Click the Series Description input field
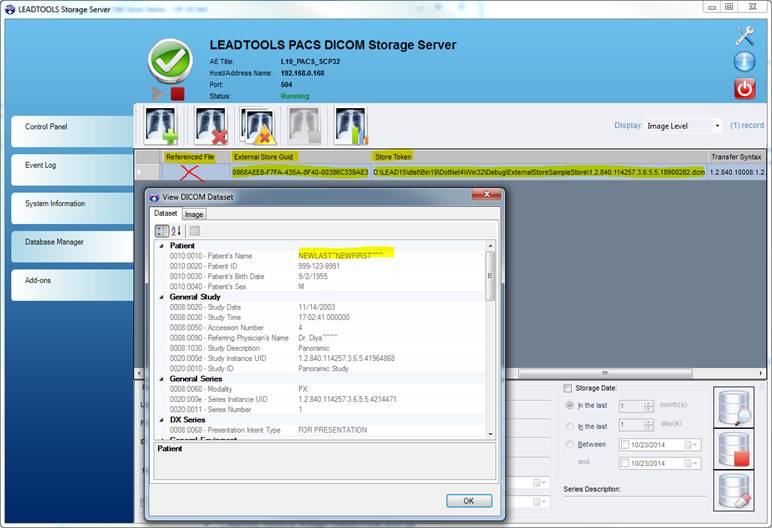 (635, 502)
